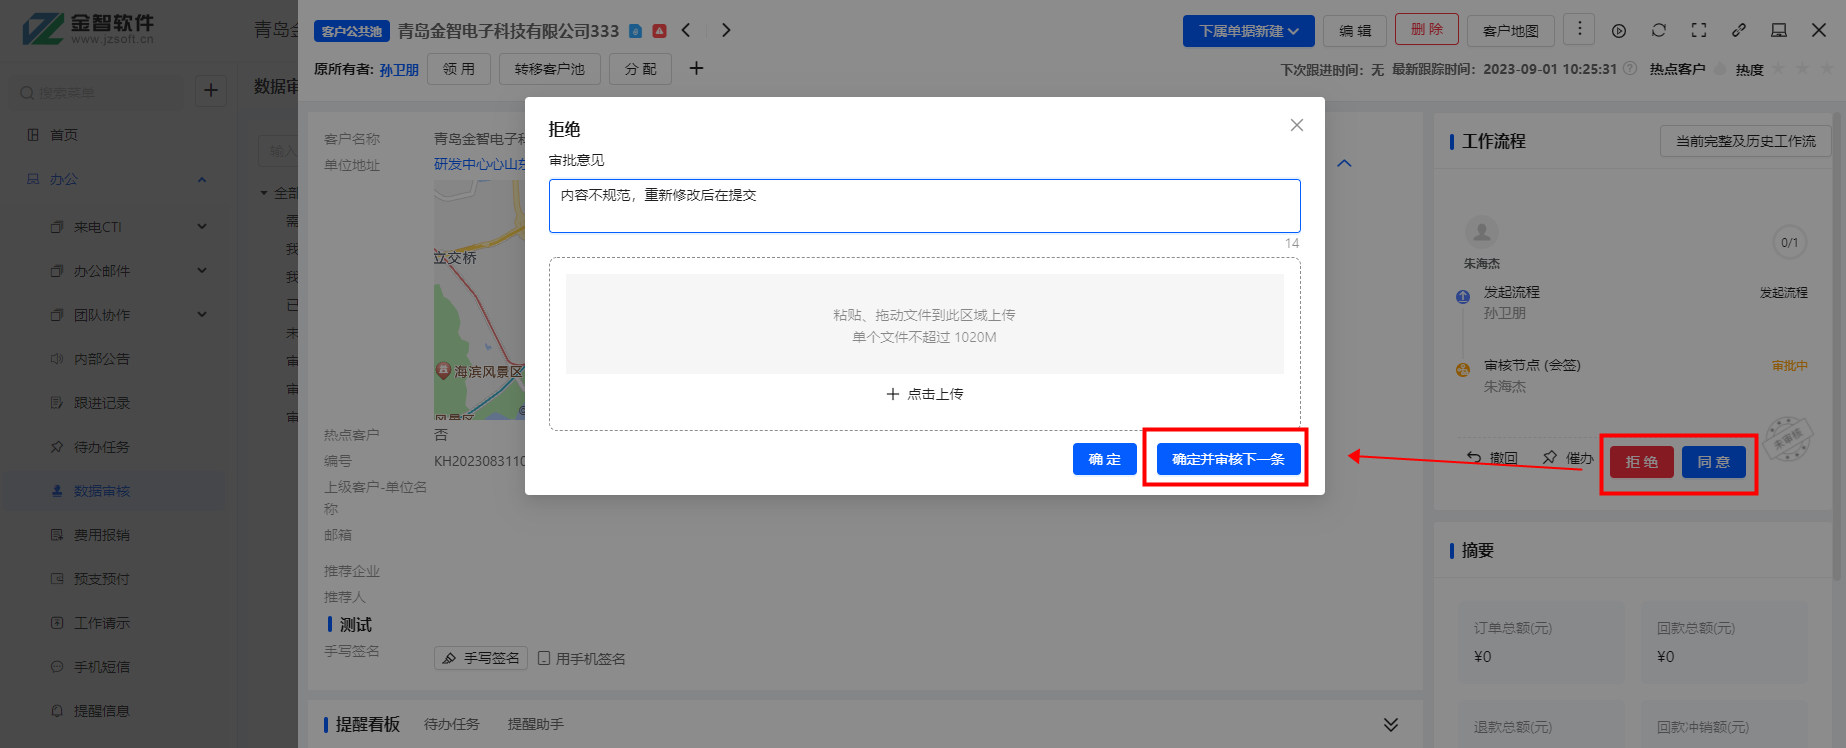Viewport: 1846px width, 748px height.
Task: Collapse the 办公 sidebar group
Action: point(202,180)
